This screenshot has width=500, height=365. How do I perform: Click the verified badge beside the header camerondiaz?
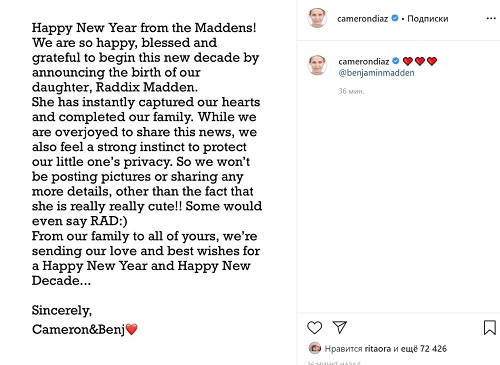point(395,18)
